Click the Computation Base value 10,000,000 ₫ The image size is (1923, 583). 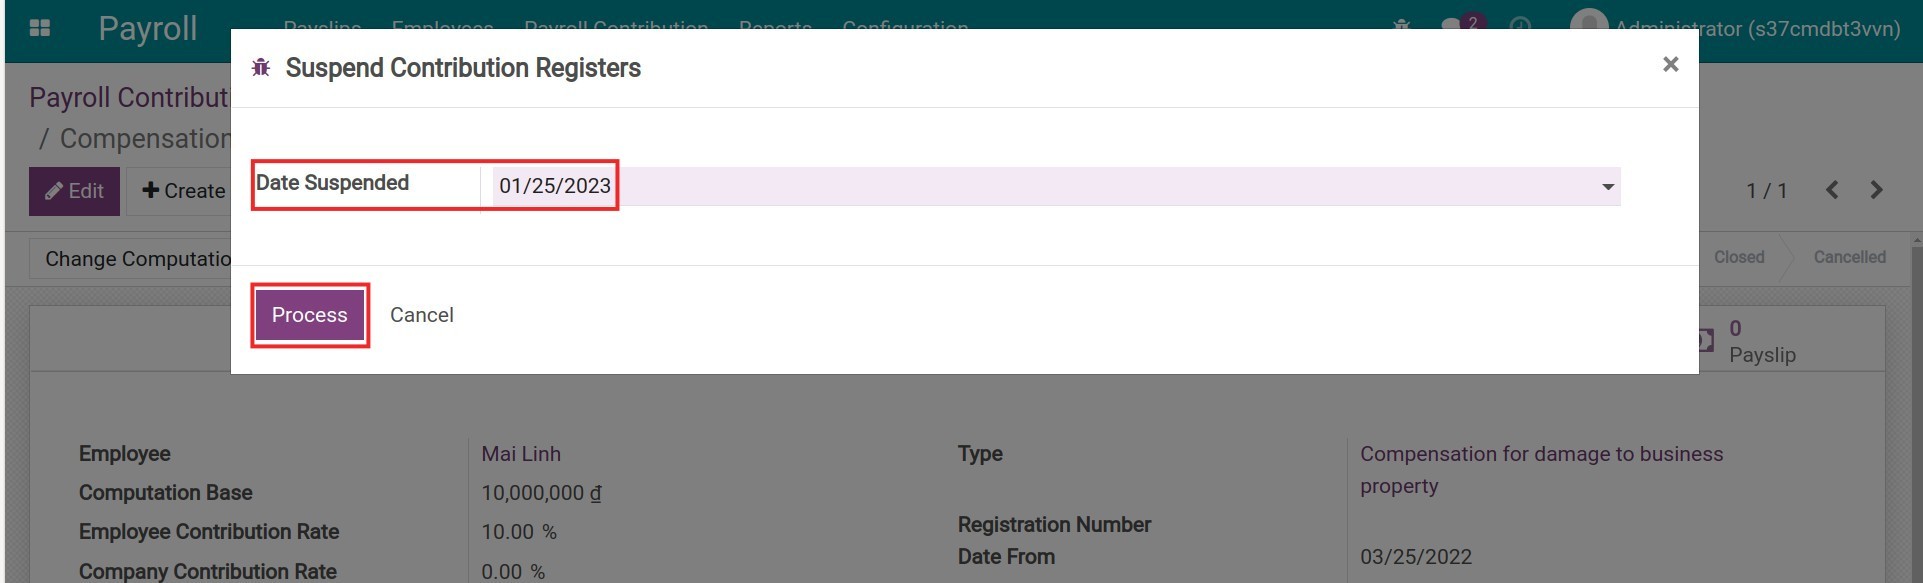541,493
